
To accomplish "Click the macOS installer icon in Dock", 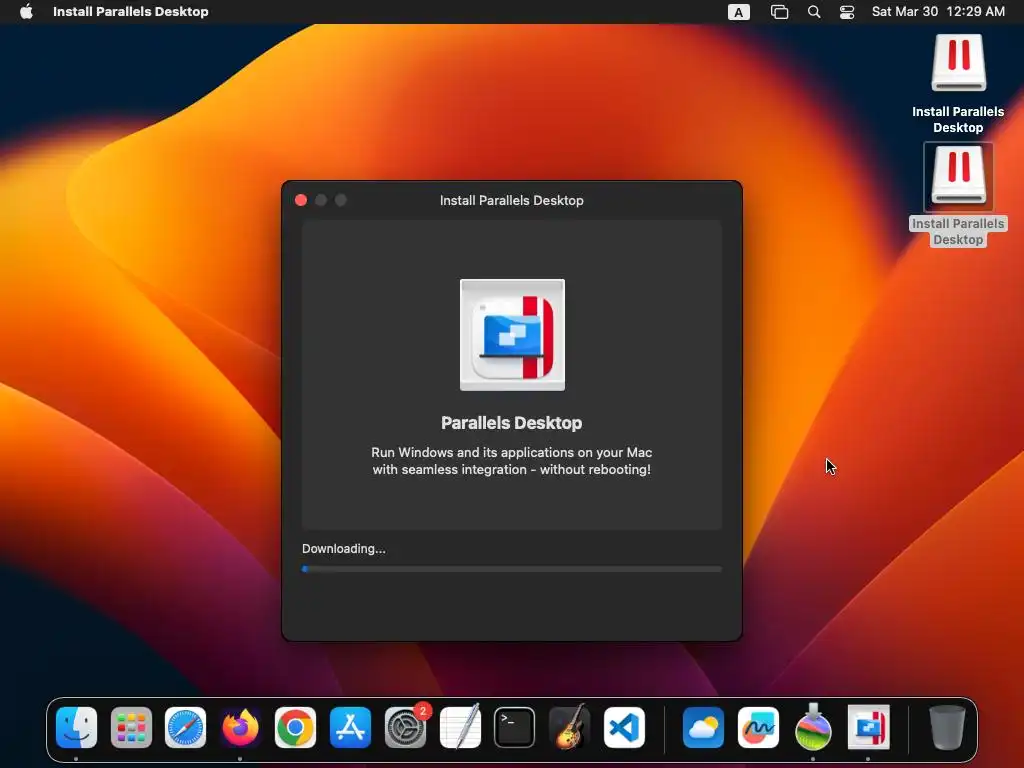I will pyautogui.click(x=813, y=727).
